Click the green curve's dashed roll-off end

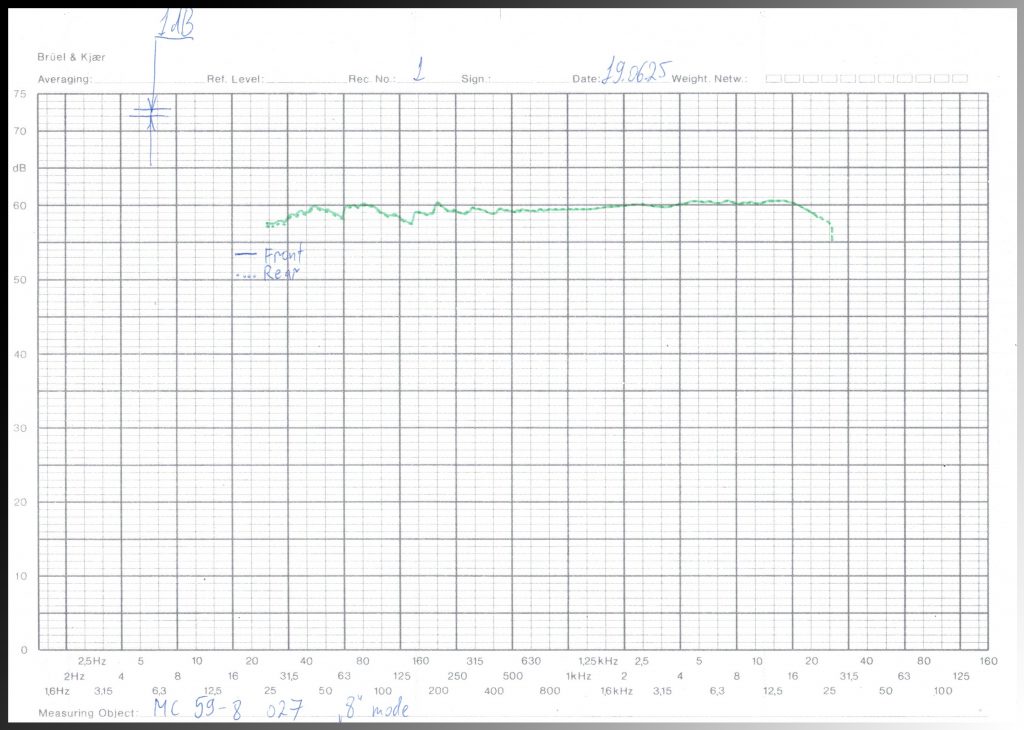click(x=828, y=228)
